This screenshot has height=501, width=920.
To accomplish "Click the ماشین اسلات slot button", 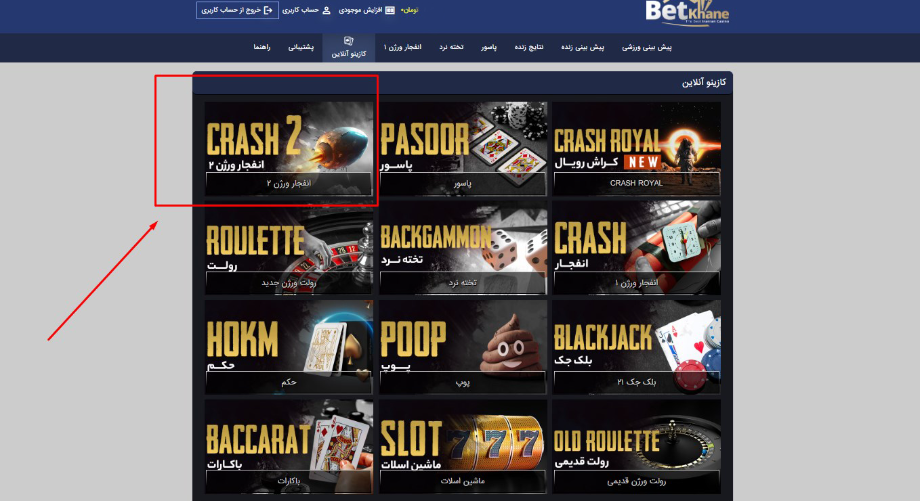I will pyautogui.click(x=462, y=481).
